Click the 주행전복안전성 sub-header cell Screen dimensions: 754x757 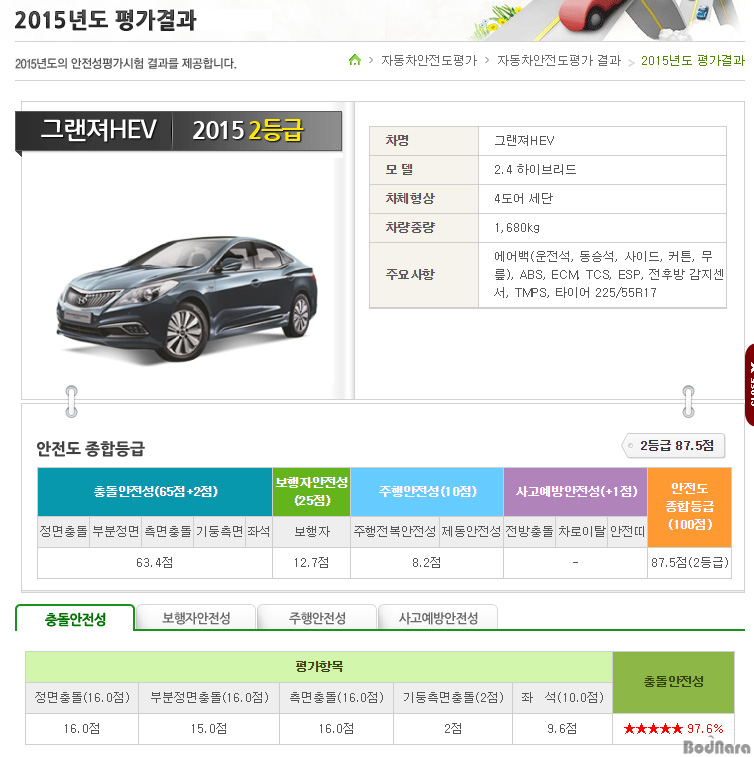(x=395, y=532)
